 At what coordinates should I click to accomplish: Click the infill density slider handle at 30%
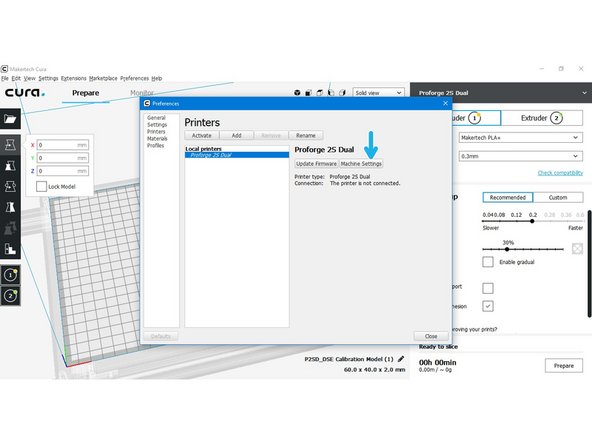pos(507,249)
